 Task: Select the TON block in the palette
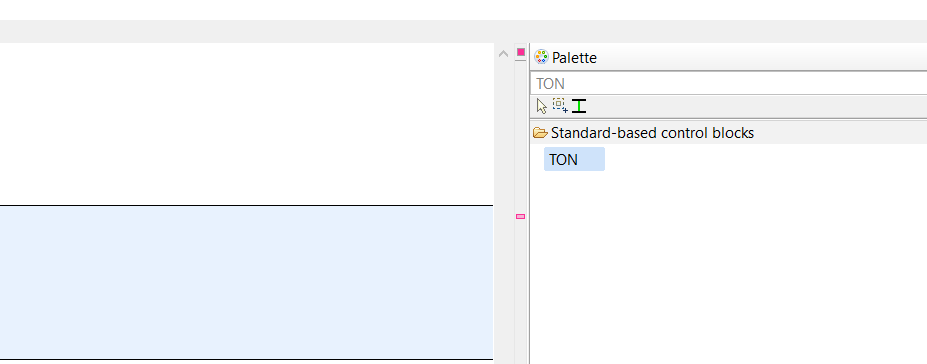coord(574,160)
